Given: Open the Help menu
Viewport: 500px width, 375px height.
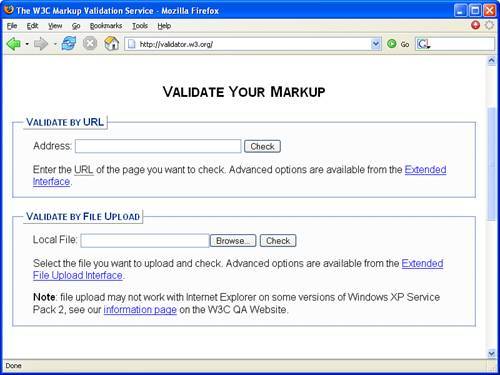Looking at the screenshot, I should (164, 26).
